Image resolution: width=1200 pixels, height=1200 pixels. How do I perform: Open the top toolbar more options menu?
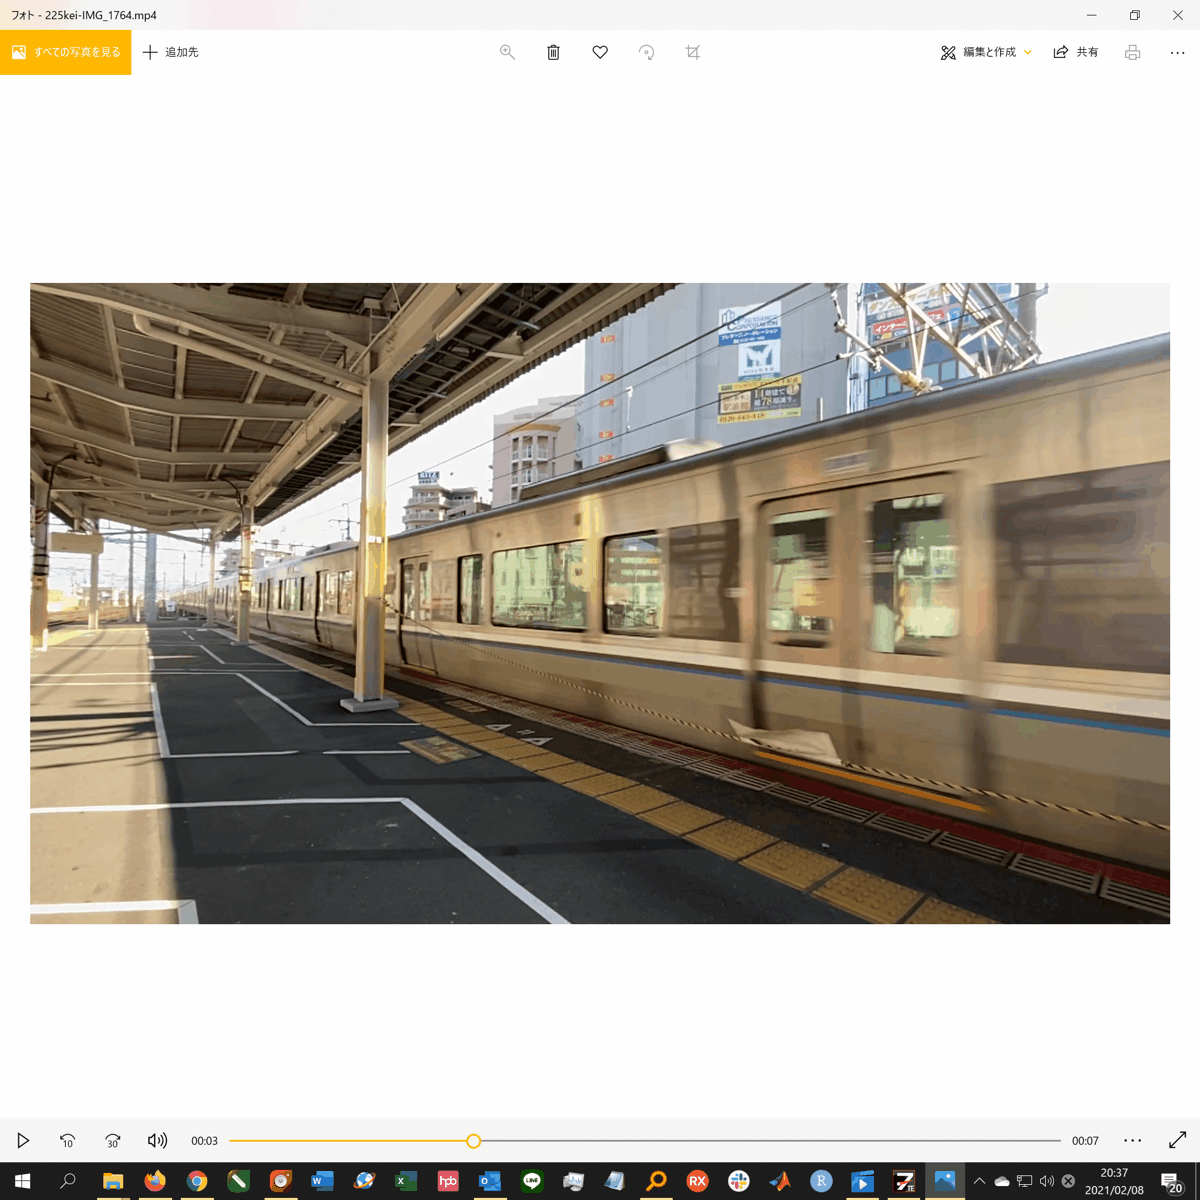pyautogui.click(x=1177, y=52)
